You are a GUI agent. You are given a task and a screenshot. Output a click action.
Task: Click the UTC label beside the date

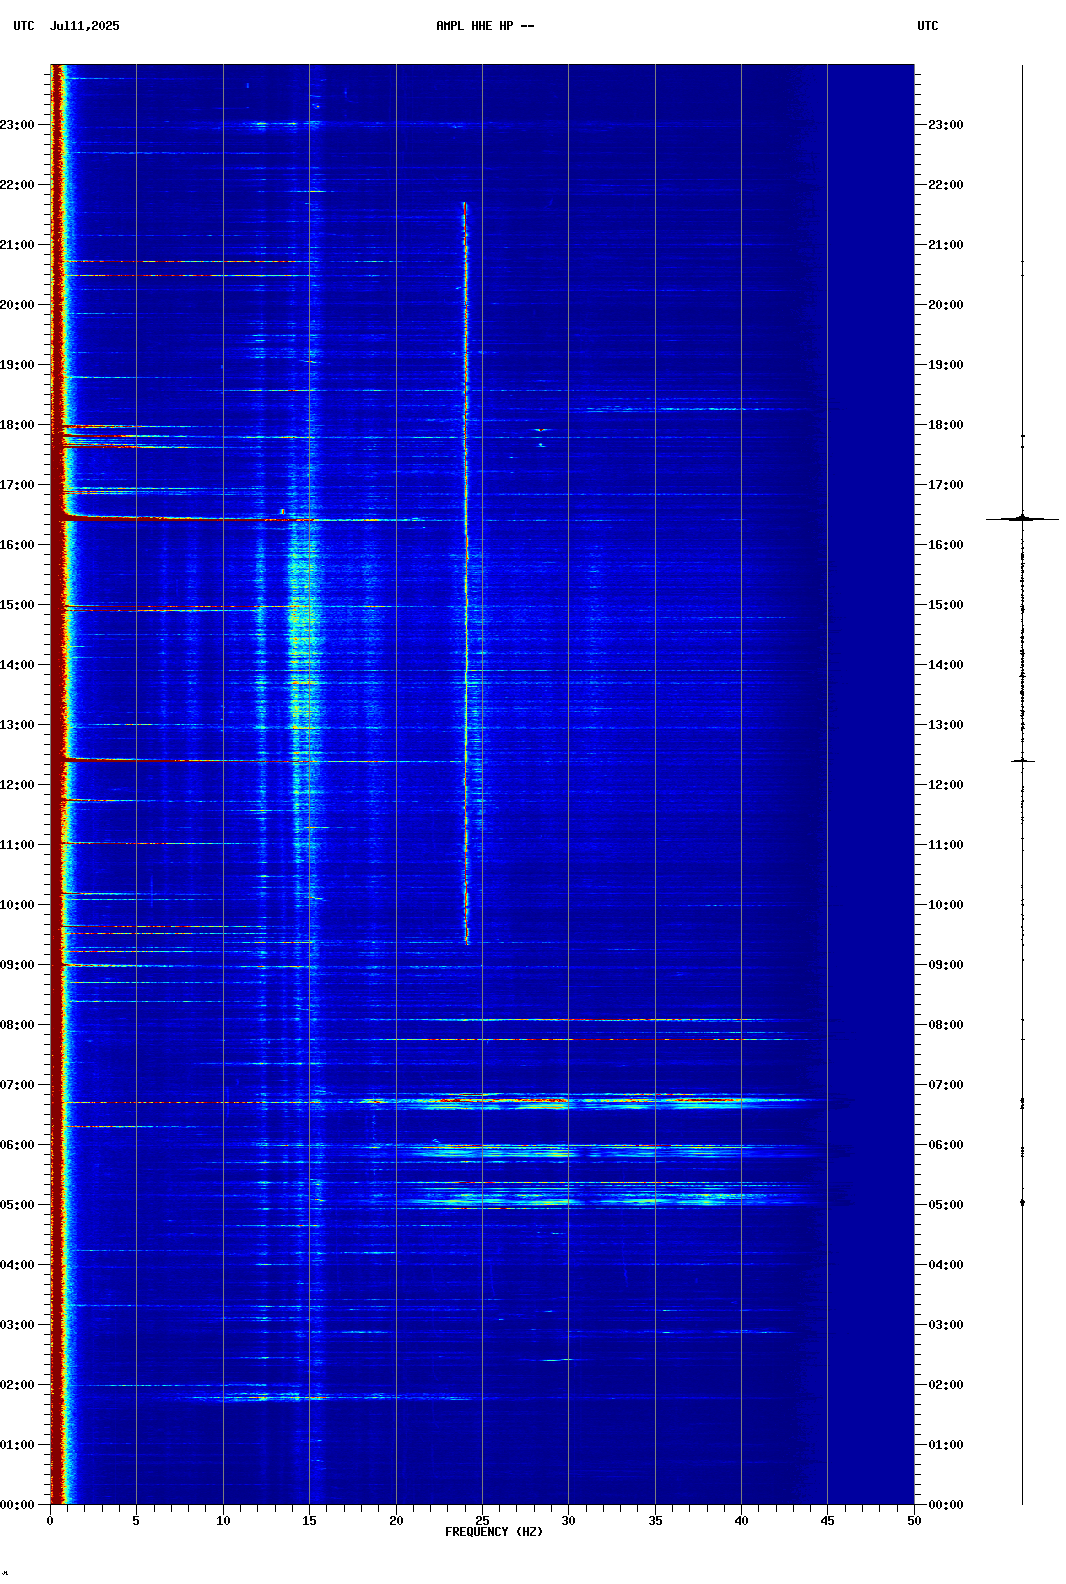[23, 26]
